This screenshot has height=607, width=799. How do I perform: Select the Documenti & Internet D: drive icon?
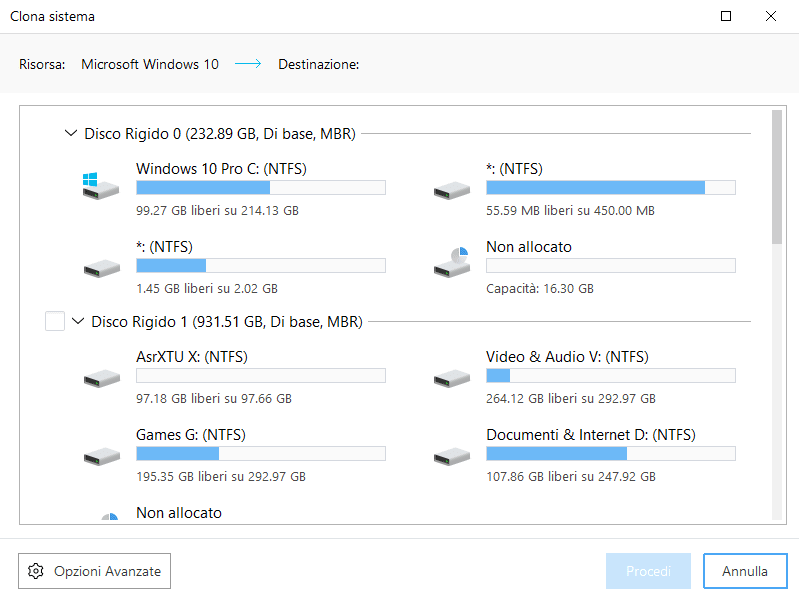[452, 456]
